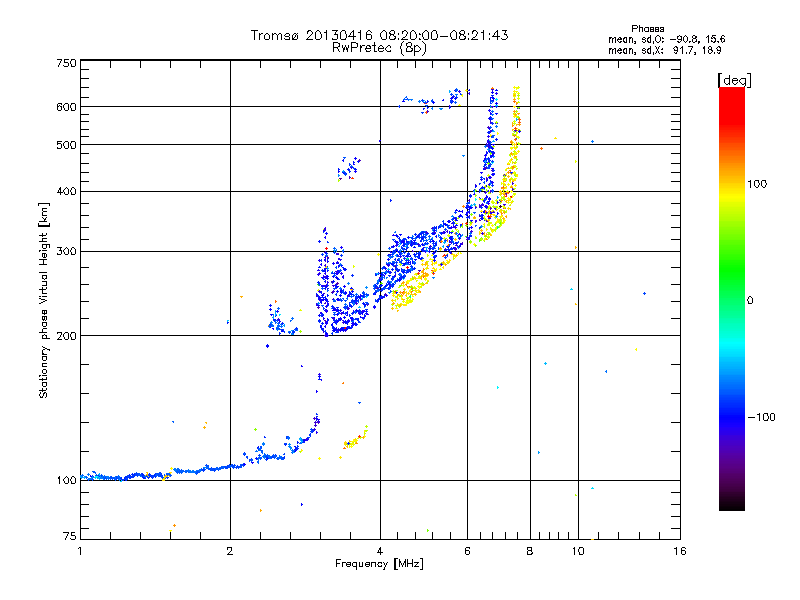Image resolution: width=800 pixels, height=600 pixels.
Task: Click the y-axis tick label '300'
Action: pos(66,252)
